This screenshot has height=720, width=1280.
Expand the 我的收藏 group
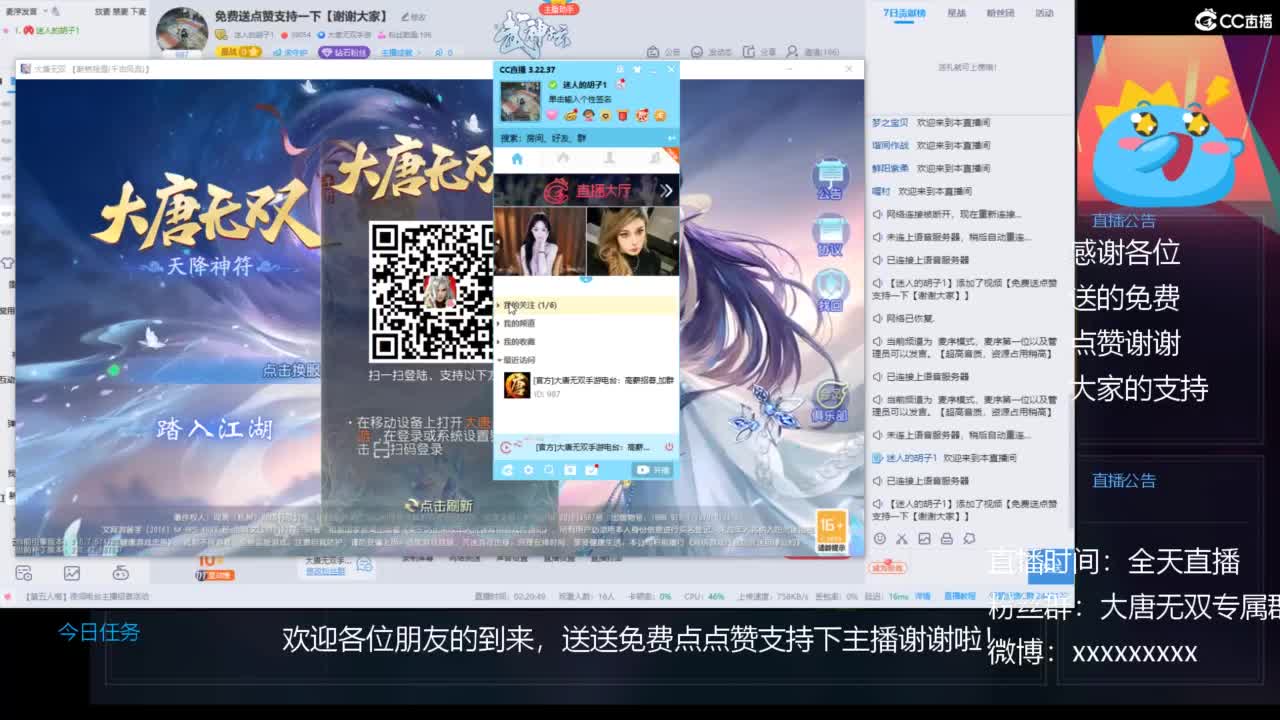[586, 341]
